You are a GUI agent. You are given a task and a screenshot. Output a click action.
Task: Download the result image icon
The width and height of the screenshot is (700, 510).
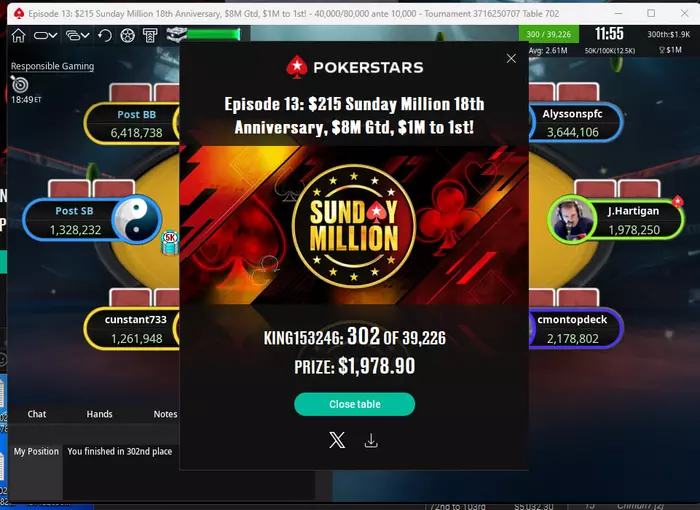click(x=371, y=440)
